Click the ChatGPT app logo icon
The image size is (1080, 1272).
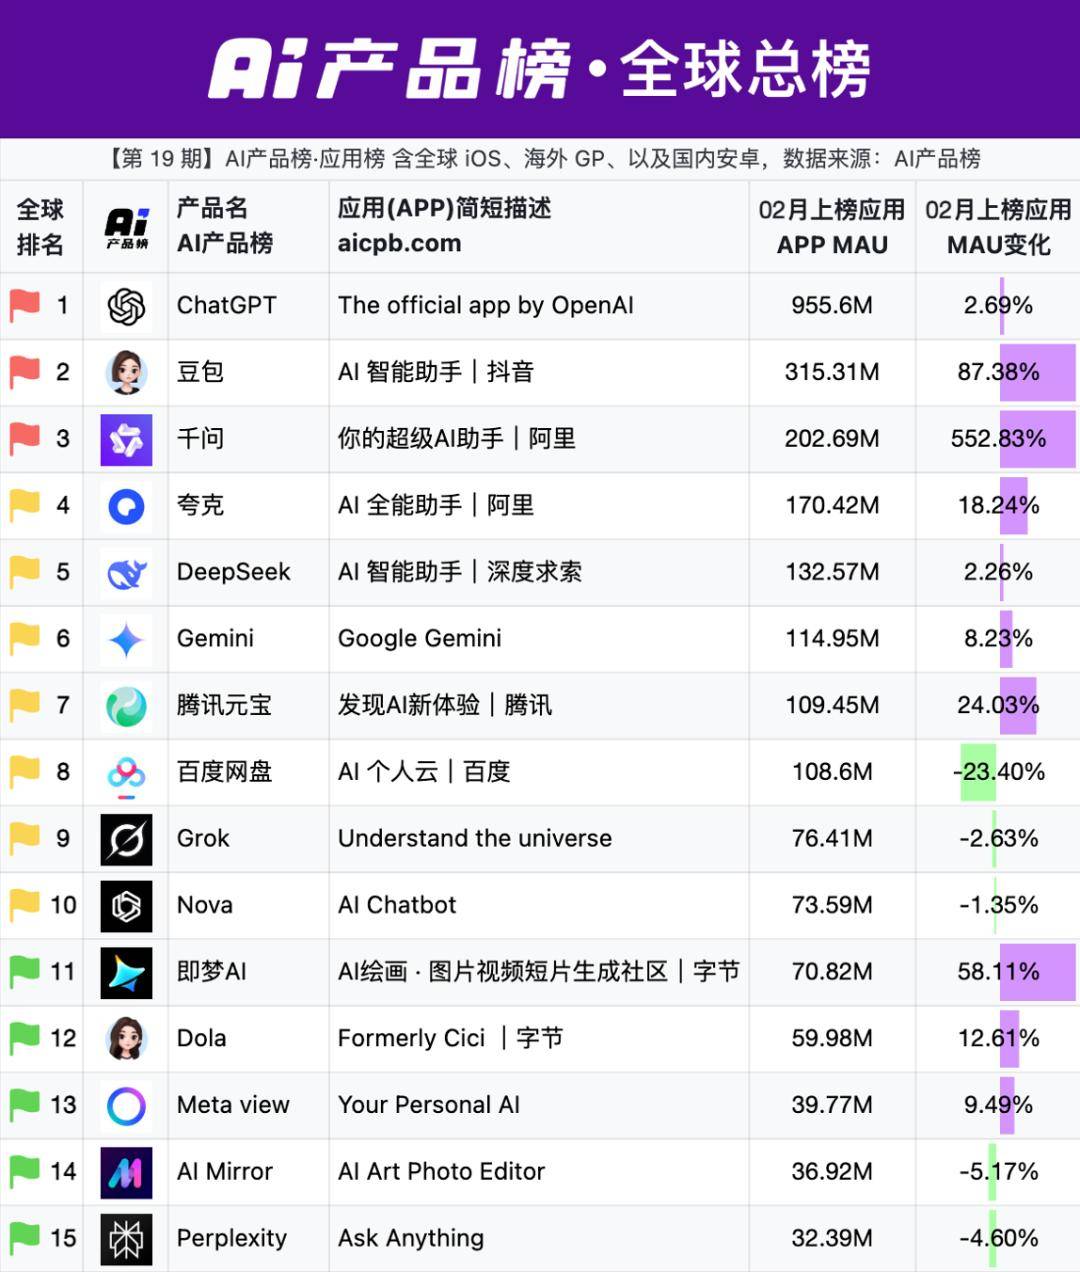tap(126, 307)
